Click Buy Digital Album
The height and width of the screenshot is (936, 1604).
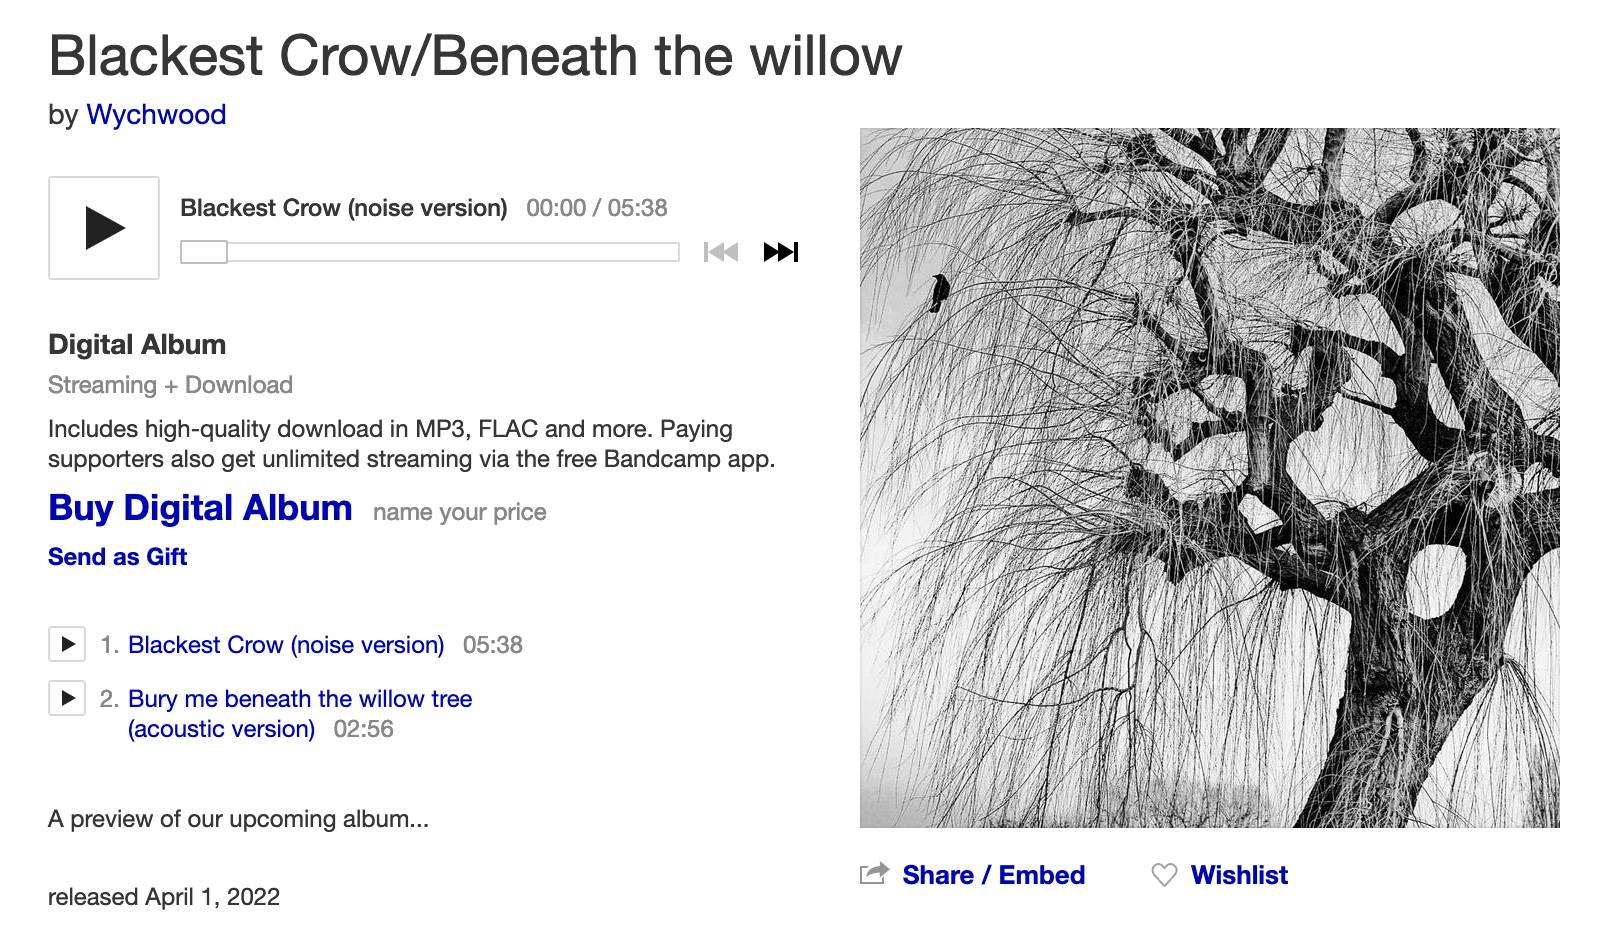coord(200,509)
